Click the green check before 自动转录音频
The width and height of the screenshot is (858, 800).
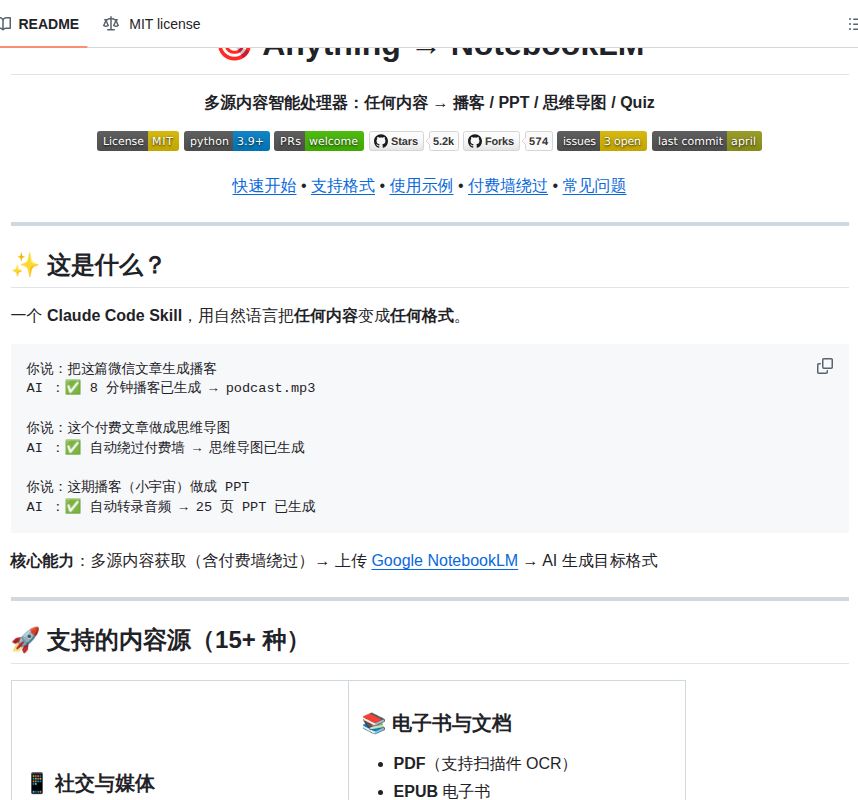[73, 507]
